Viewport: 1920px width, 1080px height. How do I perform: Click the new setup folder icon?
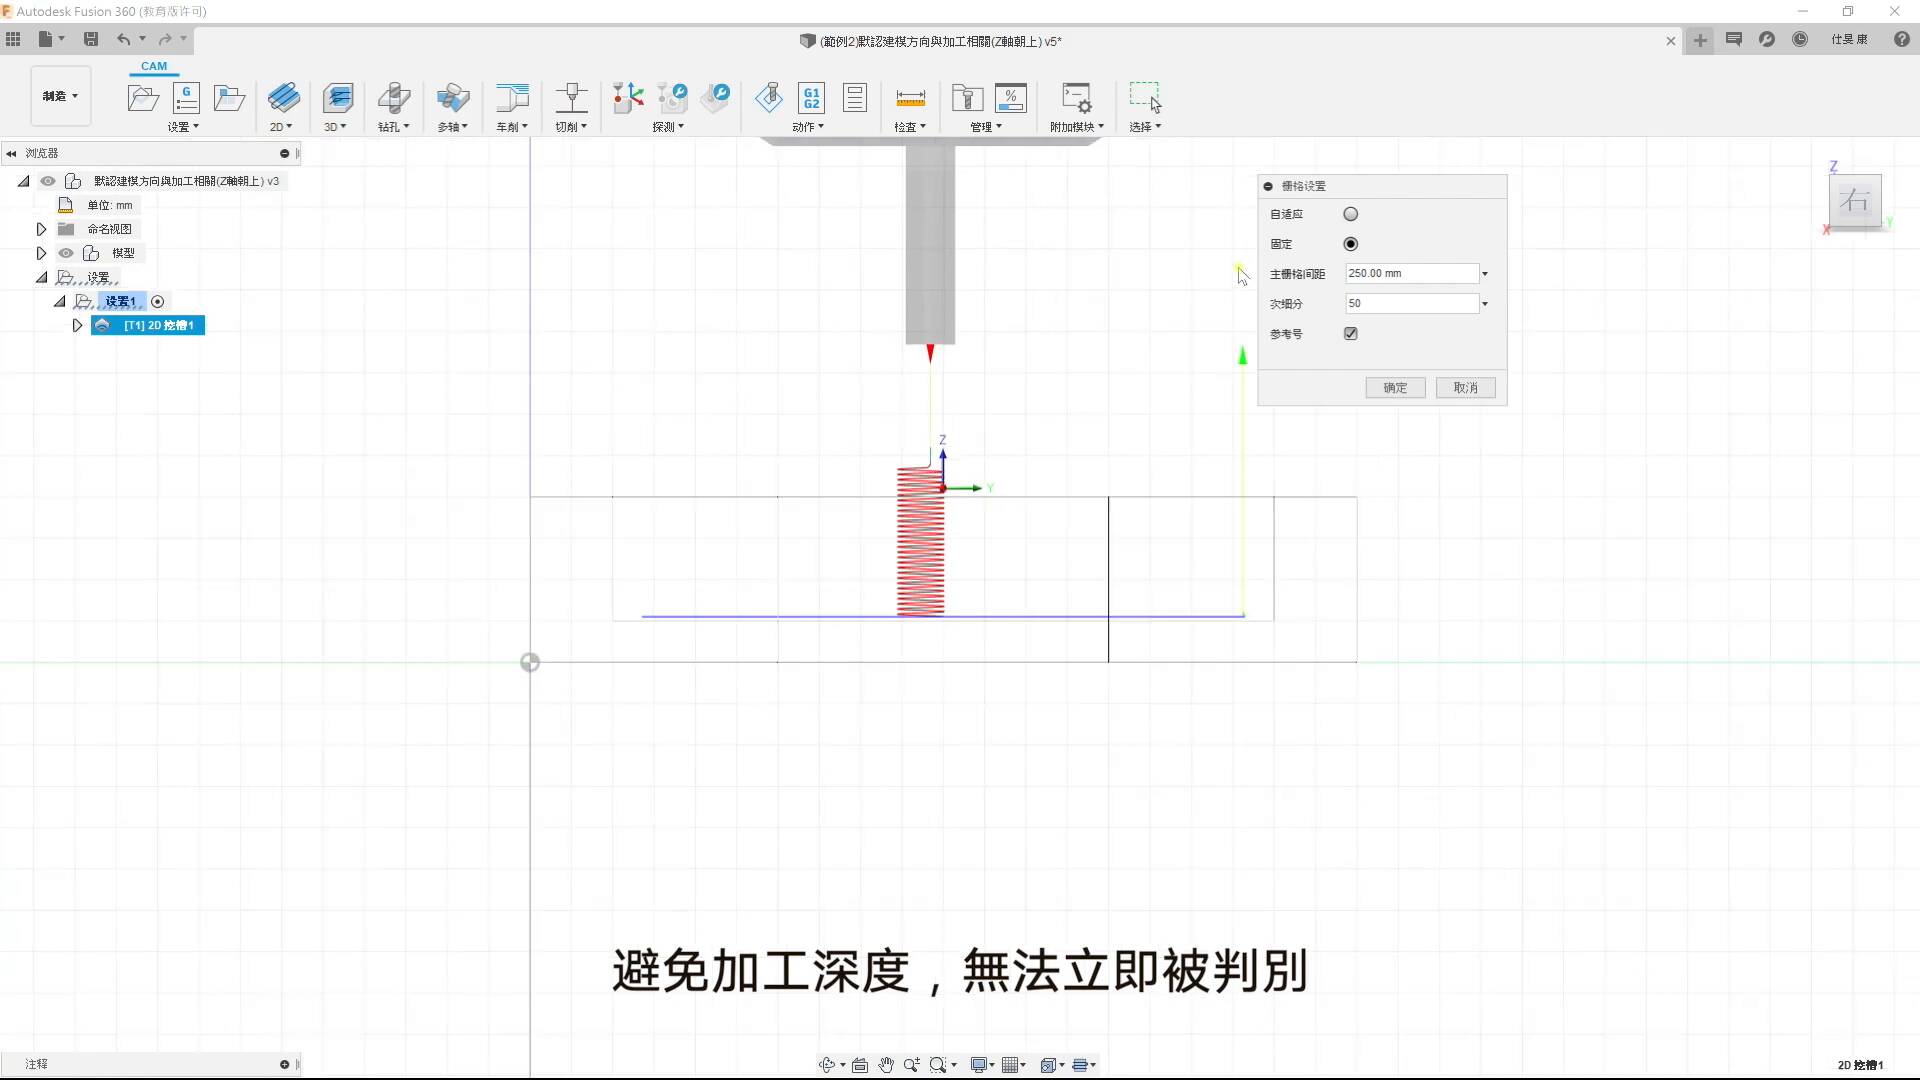click(x=143, y=97)
